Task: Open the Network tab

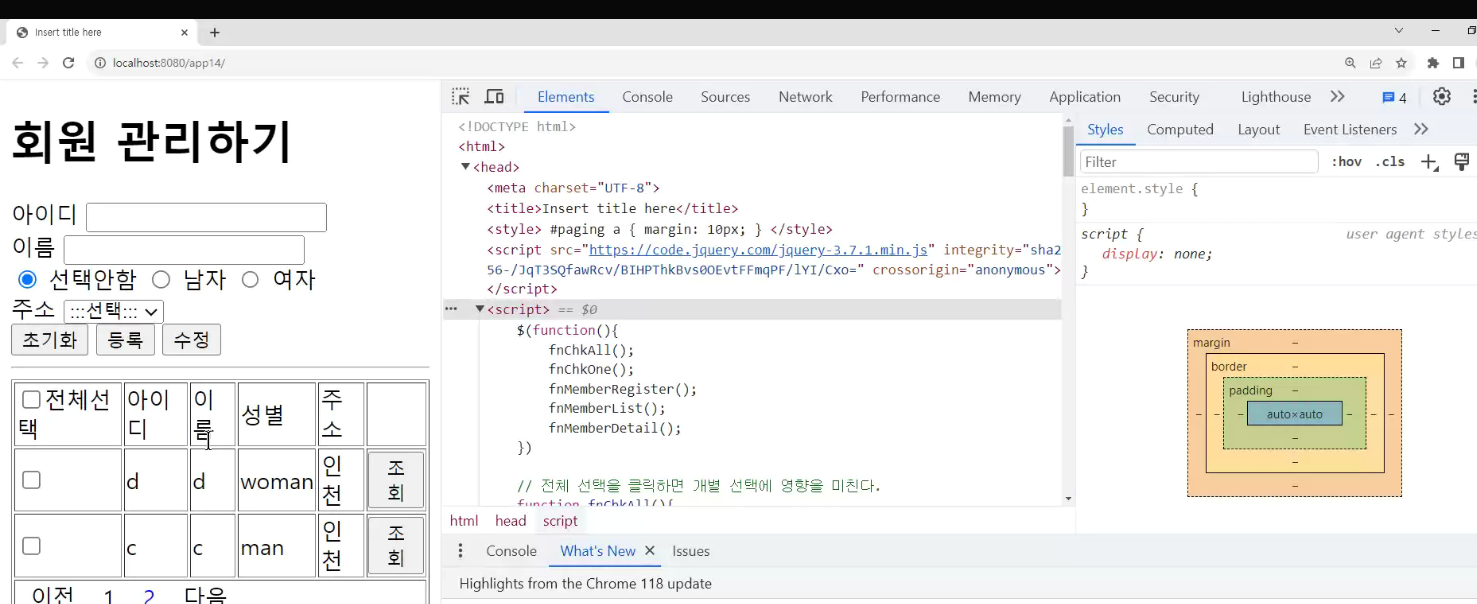Action: 805,97
